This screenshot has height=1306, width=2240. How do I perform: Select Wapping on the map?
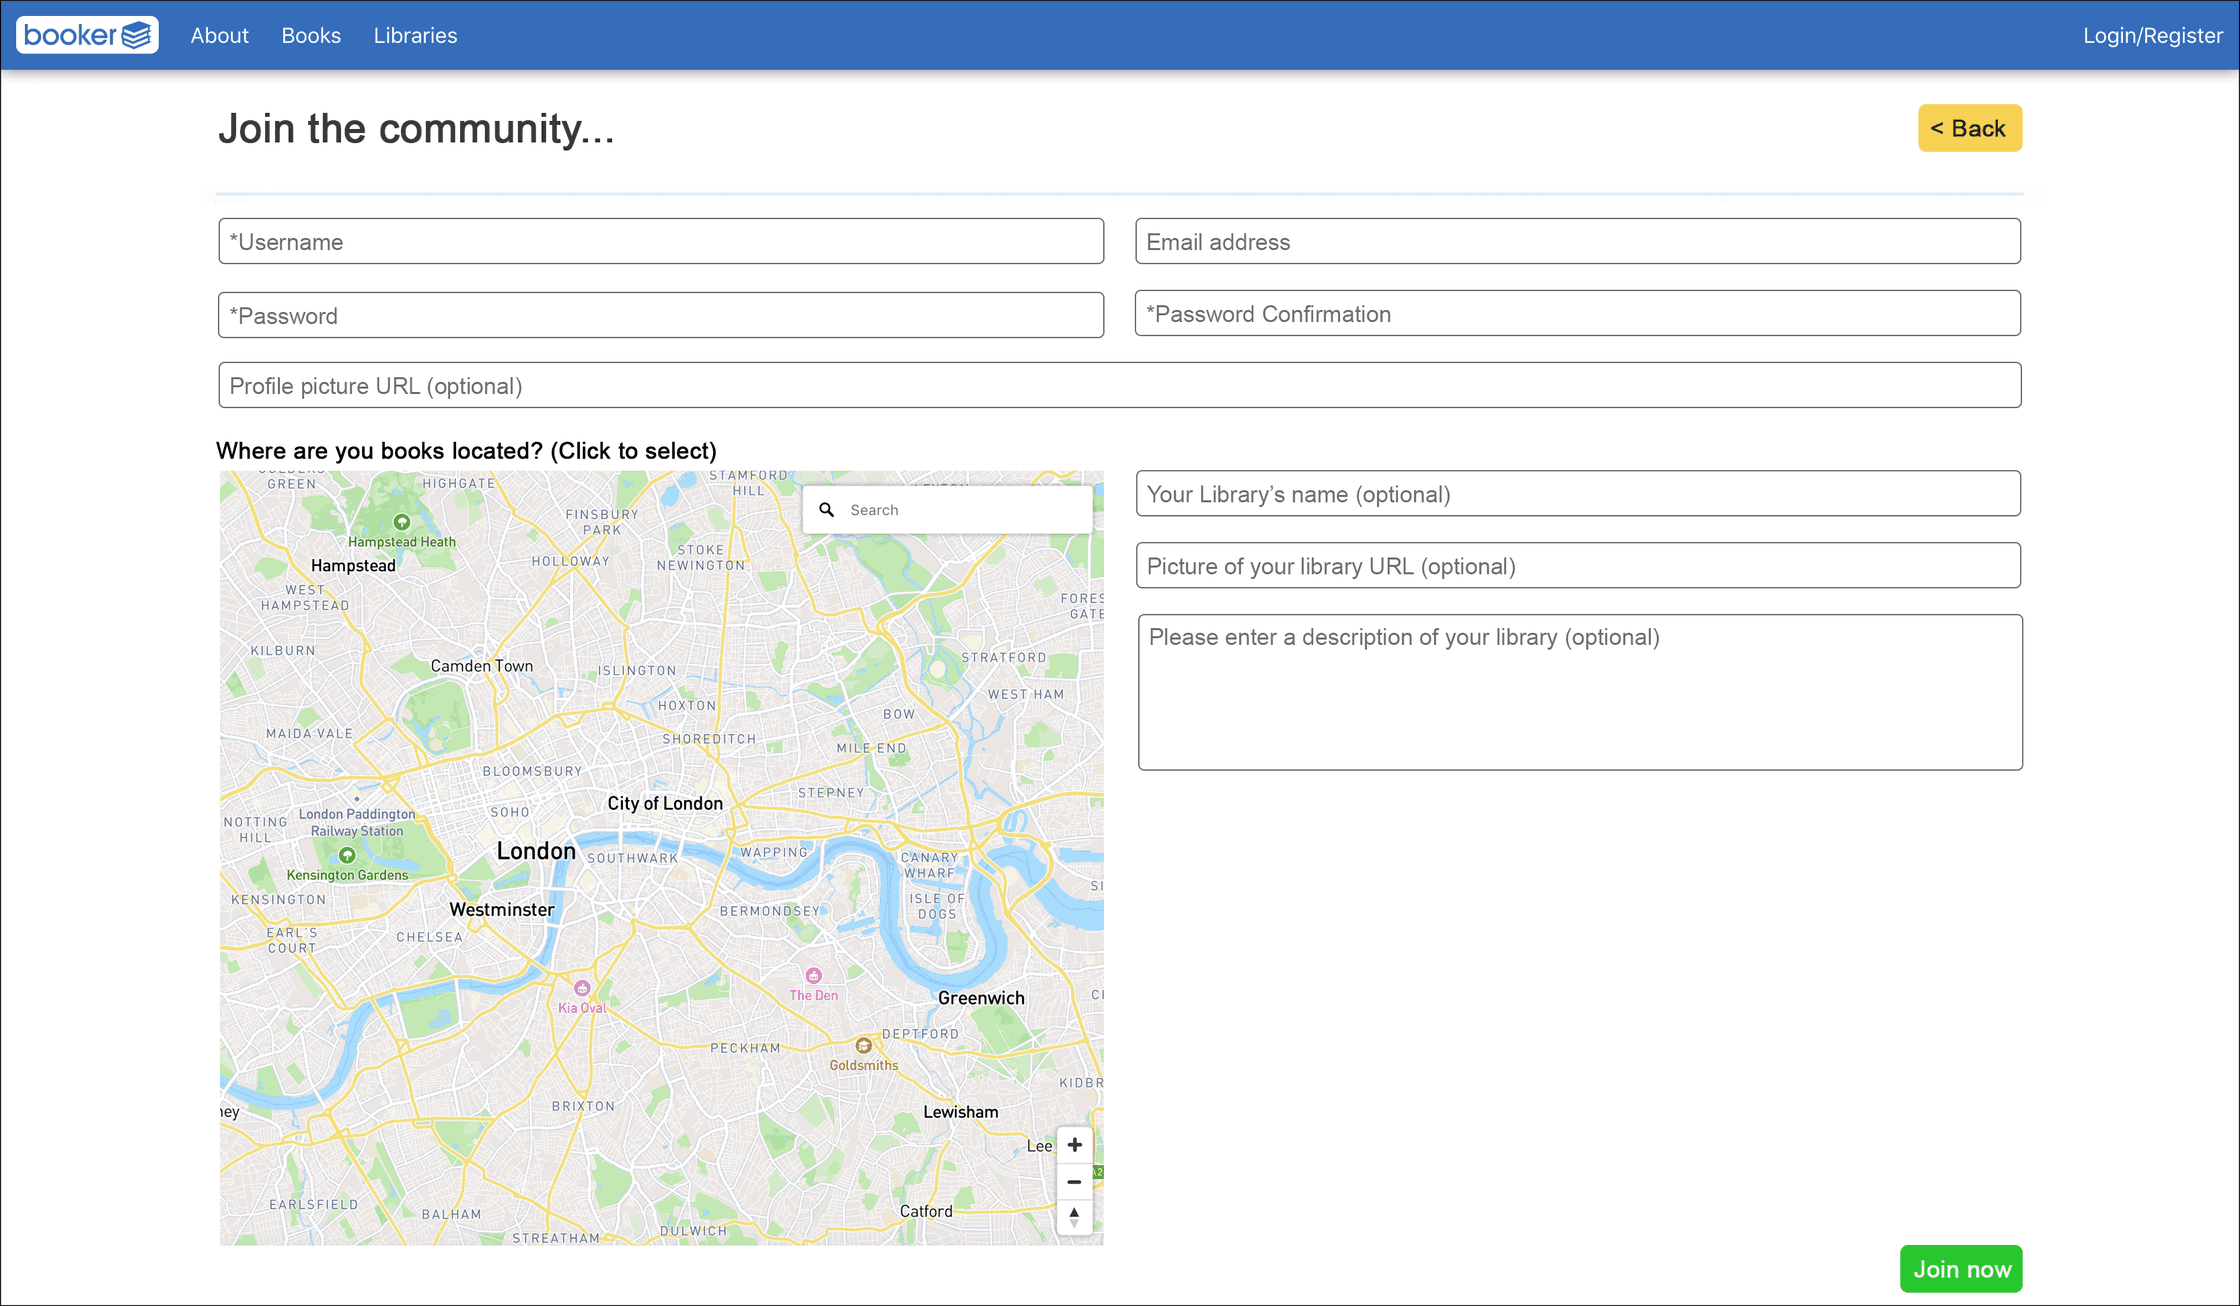773,852
